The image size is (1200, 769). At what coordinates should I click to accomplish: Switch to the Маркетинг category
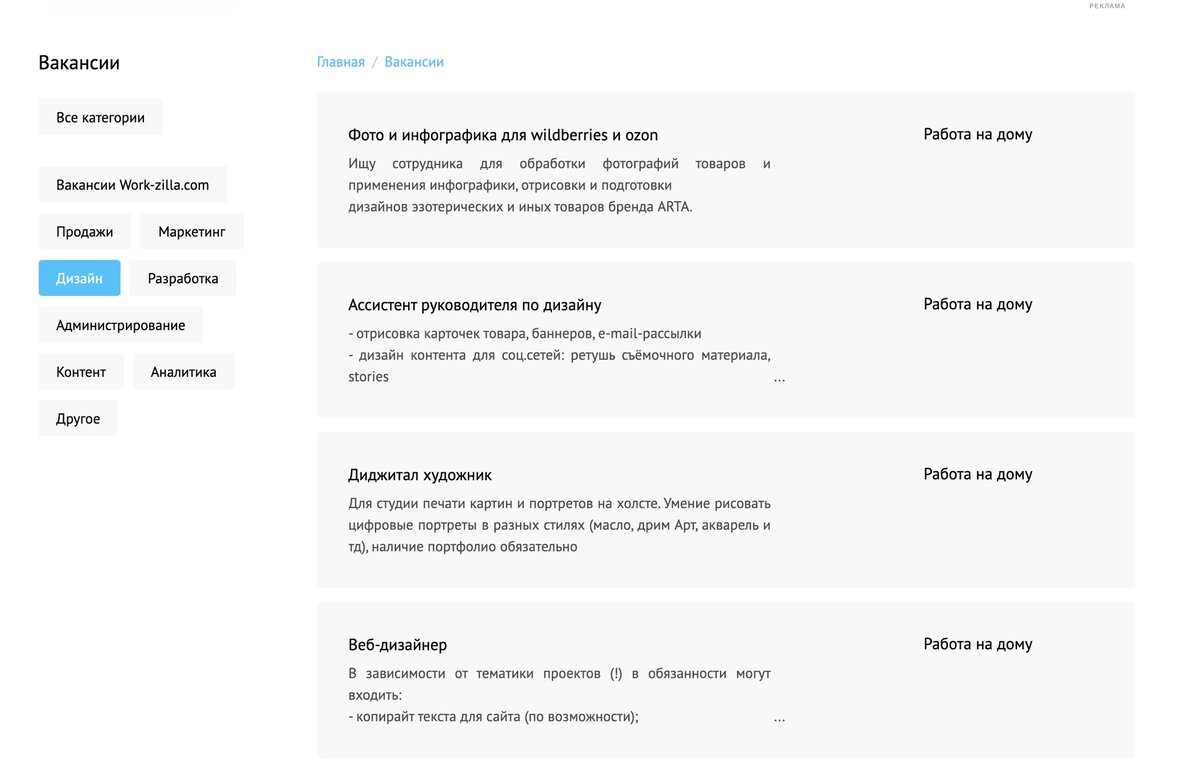tap(192, 231)
